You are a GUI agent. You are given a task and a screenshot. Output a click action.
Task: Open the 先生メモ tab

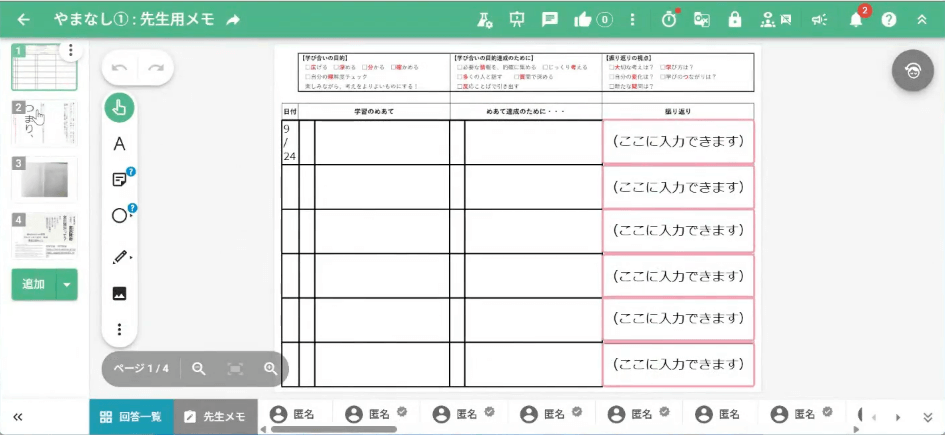pyautogui.click(x=216, y=416)
